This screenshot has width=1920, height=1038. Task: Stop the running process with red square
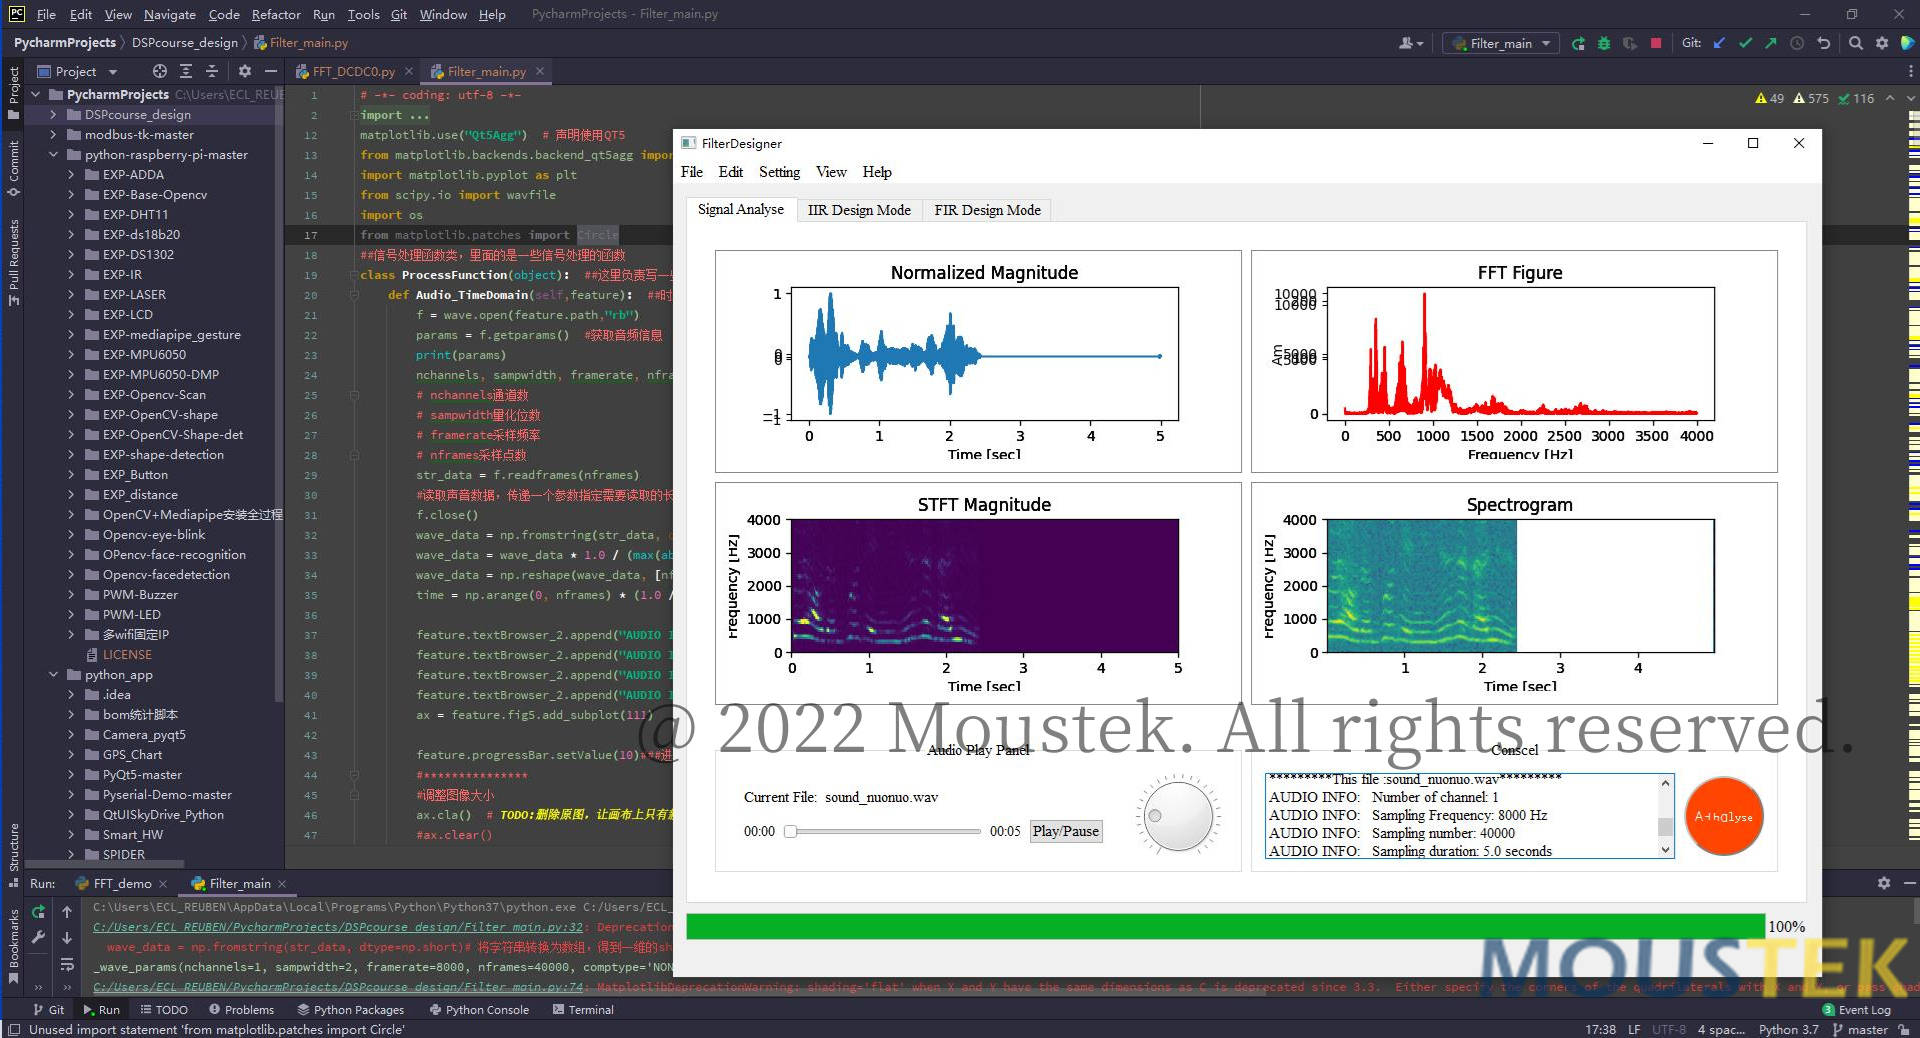coord(1656,43)
